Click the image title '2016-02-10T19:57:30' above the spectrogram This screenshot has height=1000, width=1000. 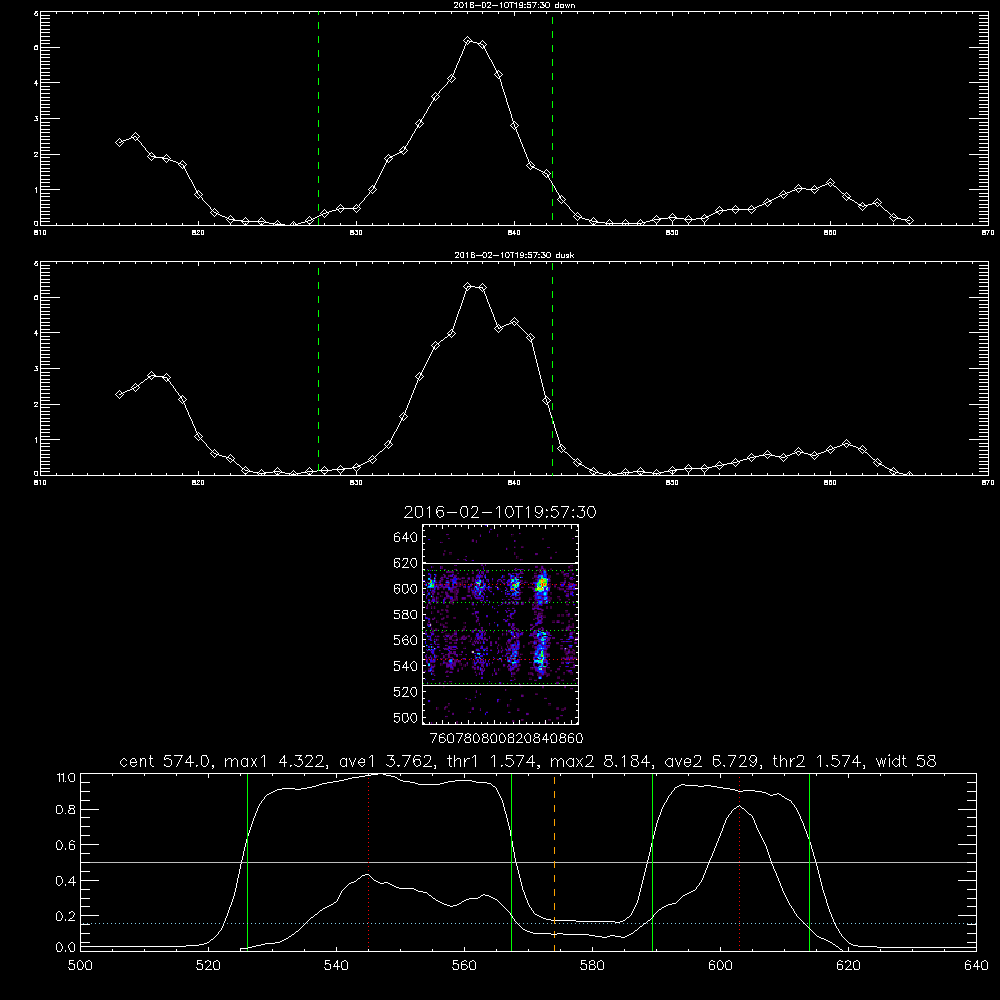point(500,513)
